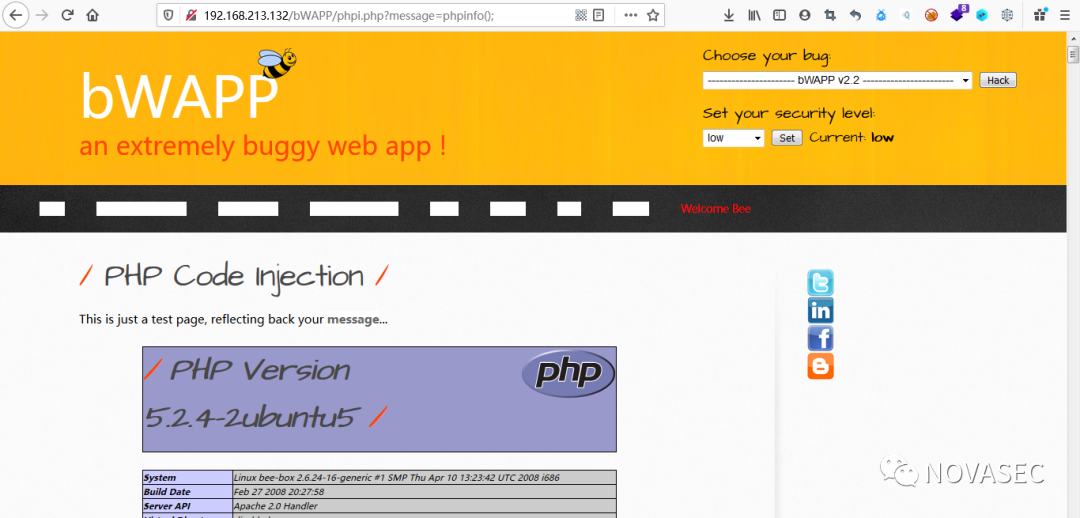Viewport: 1080px width, 518px height.
Task: Open the globe grid extension icon
Action: (1007, 15)
